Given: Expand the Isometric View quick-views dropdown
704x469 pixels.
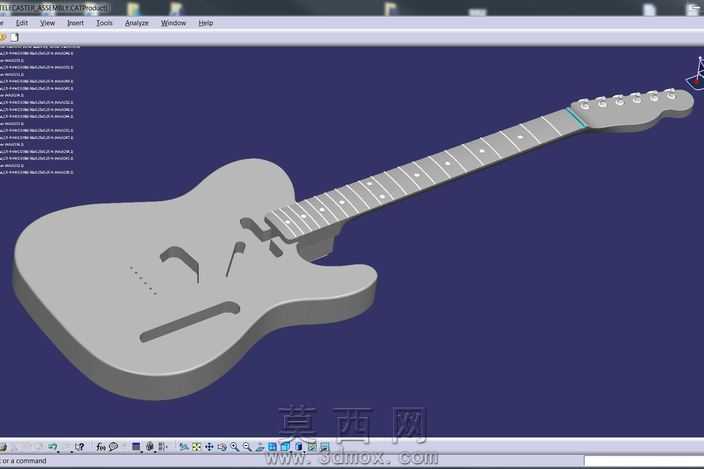Looking at the screenshot, I should 291,451.
